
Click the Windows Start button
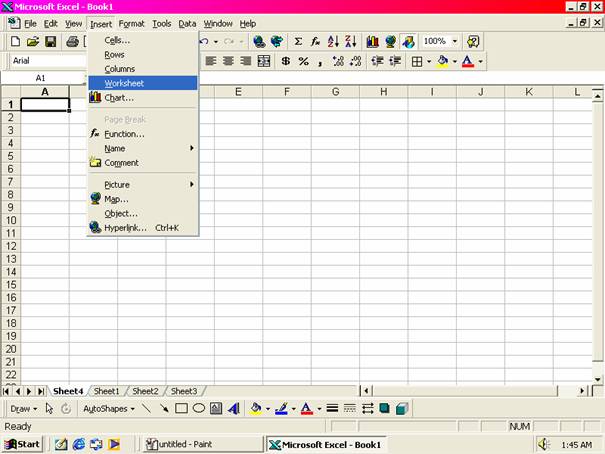click(22, 443)
